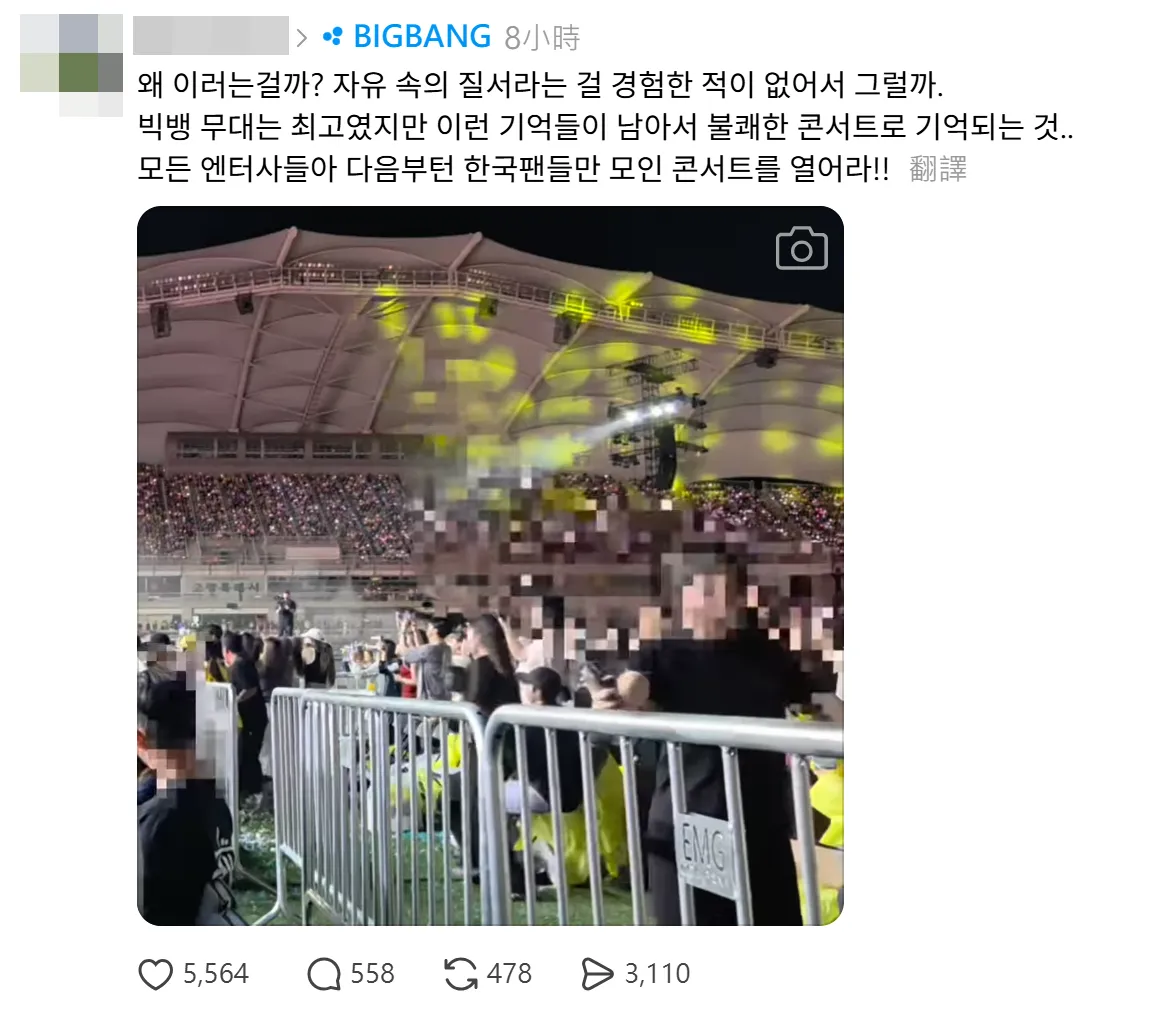Viewport: 1162px width, 1017px height.
Task: View the 558 replies count
Action: (372, 974)
